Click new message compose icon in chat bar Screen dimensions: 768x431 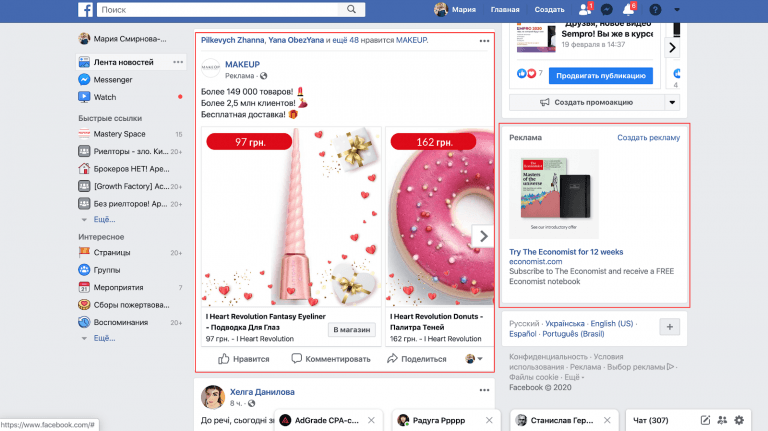coord(705,420)
